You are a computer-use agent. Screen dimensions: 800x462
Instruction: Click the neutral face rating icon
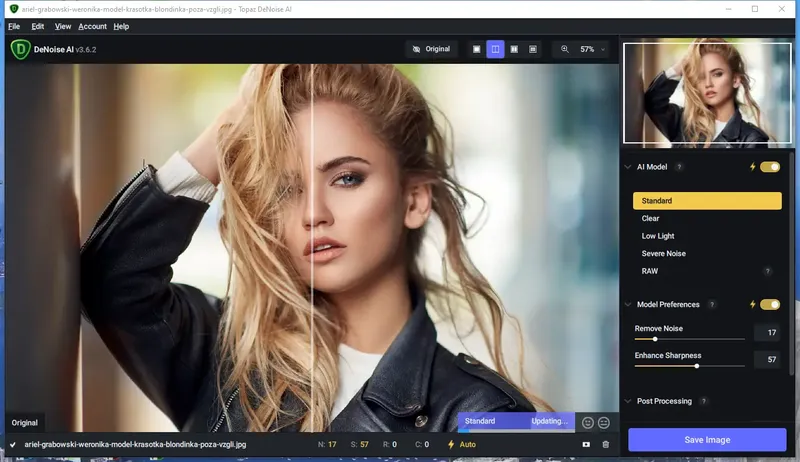tap(604, 423)
